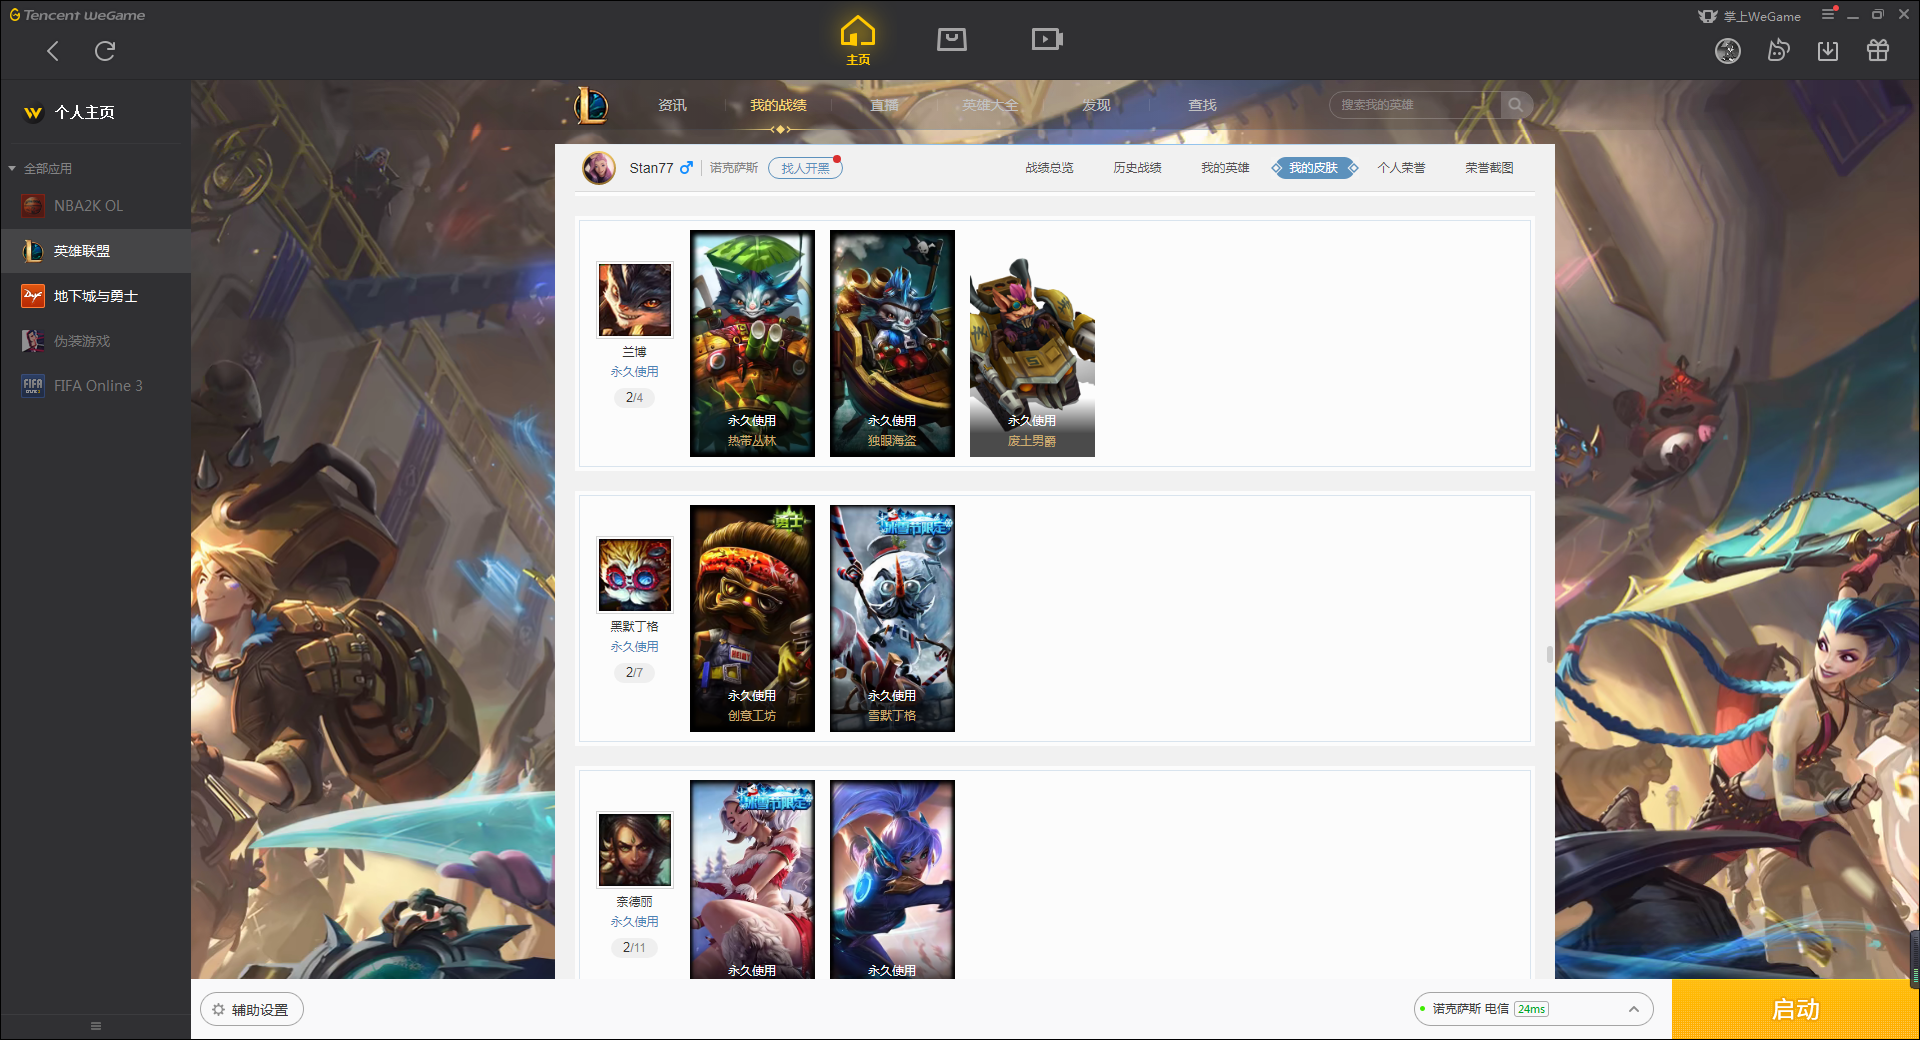Focus the 搜索我的英雄 search field
Image resolution: width=1920 pixels, height=1040 pixels.
[1415, 105]
